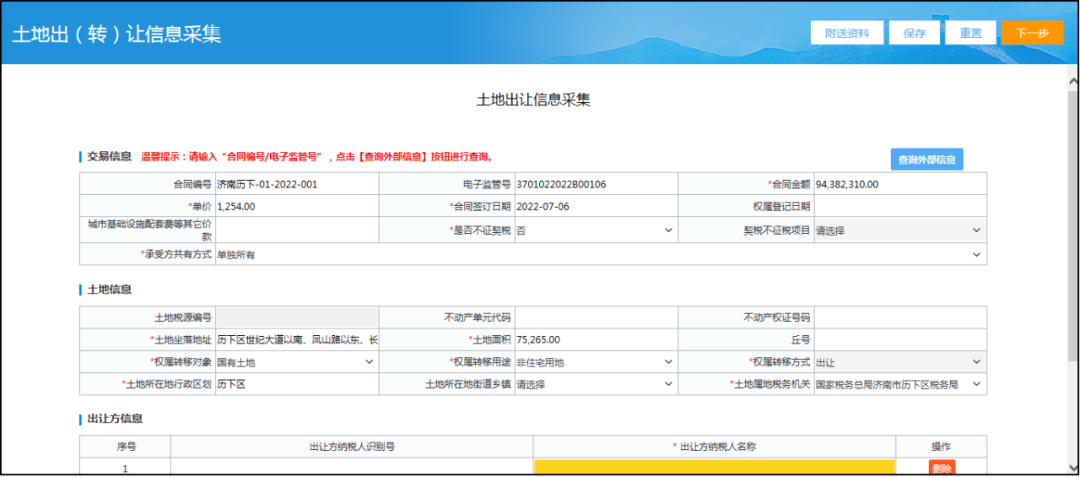1080x477 pixels.
Task: Click the 土地坐落地址 field
Action: pyautogui.click(x=296, y=339)
